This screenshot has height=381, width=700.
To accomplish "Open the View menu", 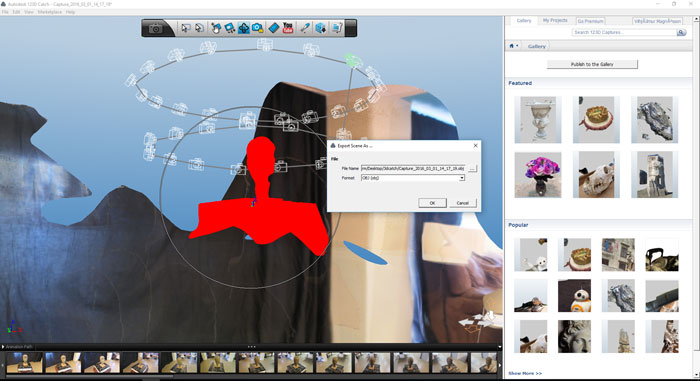I will (x=29, y=12).
